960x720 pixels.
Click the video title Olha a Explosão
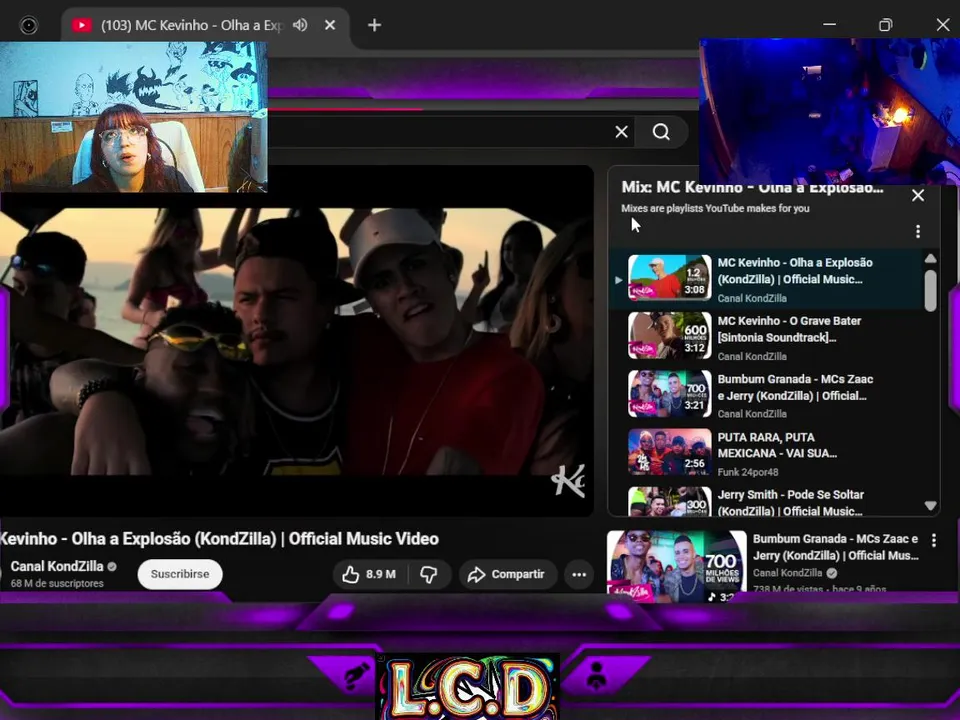[x=219, y=539]
